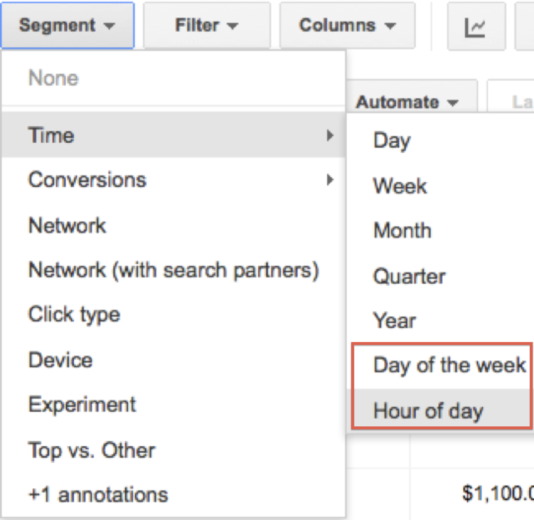Select Experiment segment
Image resolution: width=534 pixels, height=520 pixels.
[x=174, y=405]
